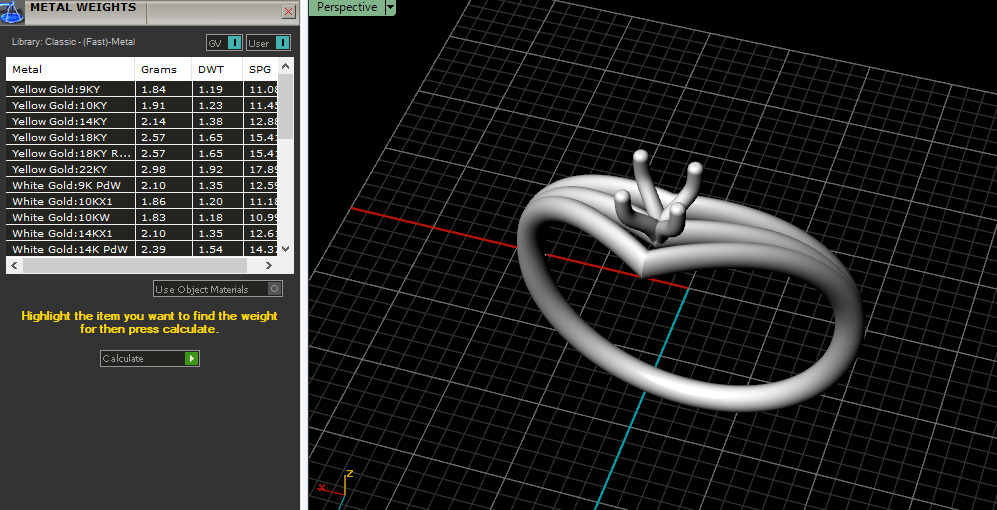Image resolution: width=997 pixels, height=510 pixels.
Task: Select the Yellow Gold:22KY row
Action: (x=142, y=169)
